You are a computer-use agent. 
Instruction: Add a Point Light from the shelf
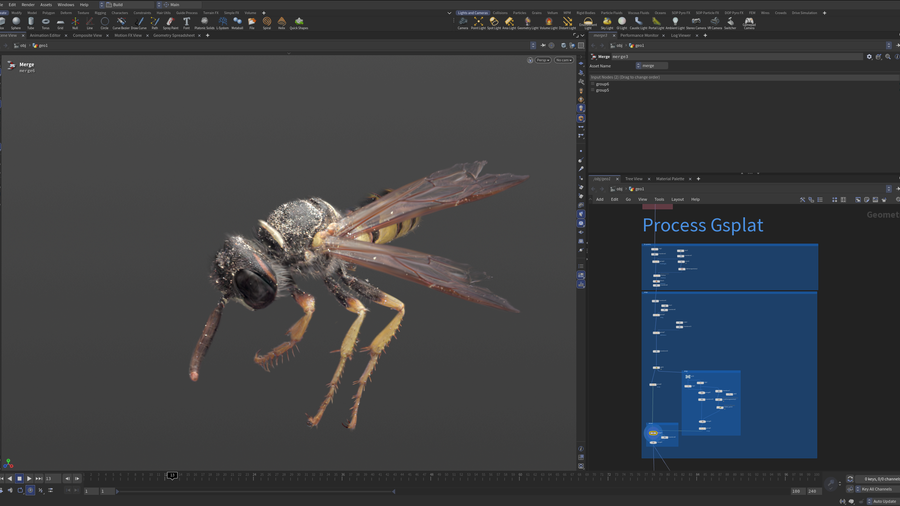click(x=478, y=23)
